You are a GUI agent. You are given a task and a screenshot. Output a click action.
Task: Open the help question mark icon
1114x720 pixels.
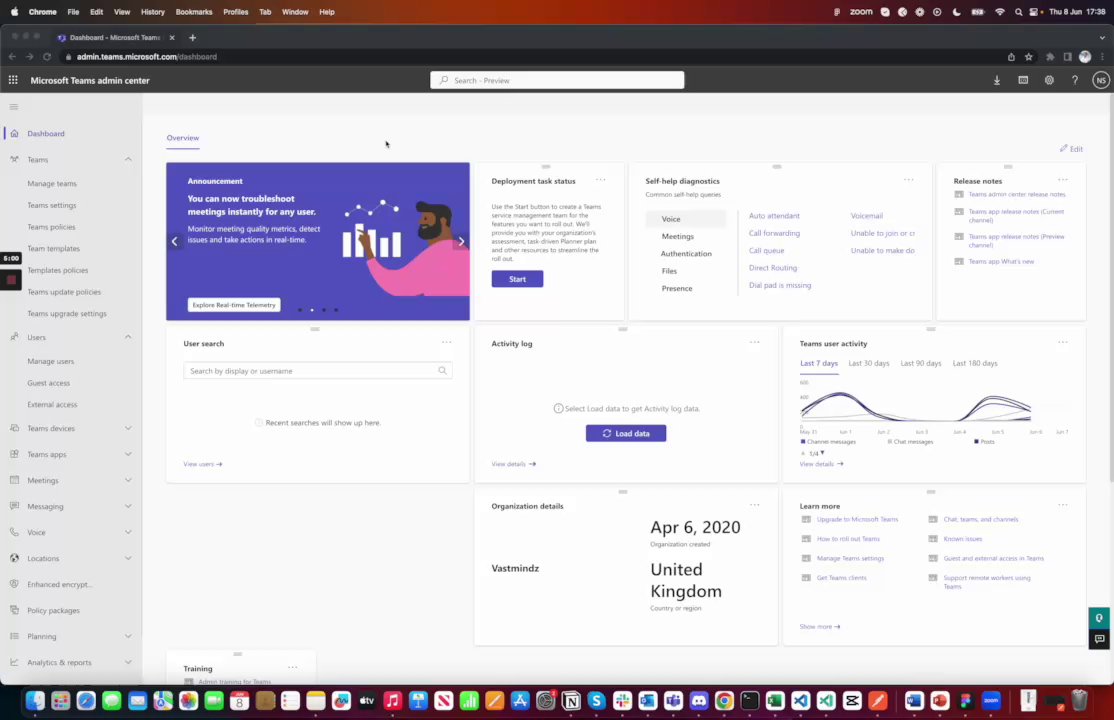tap(1075, 80)
